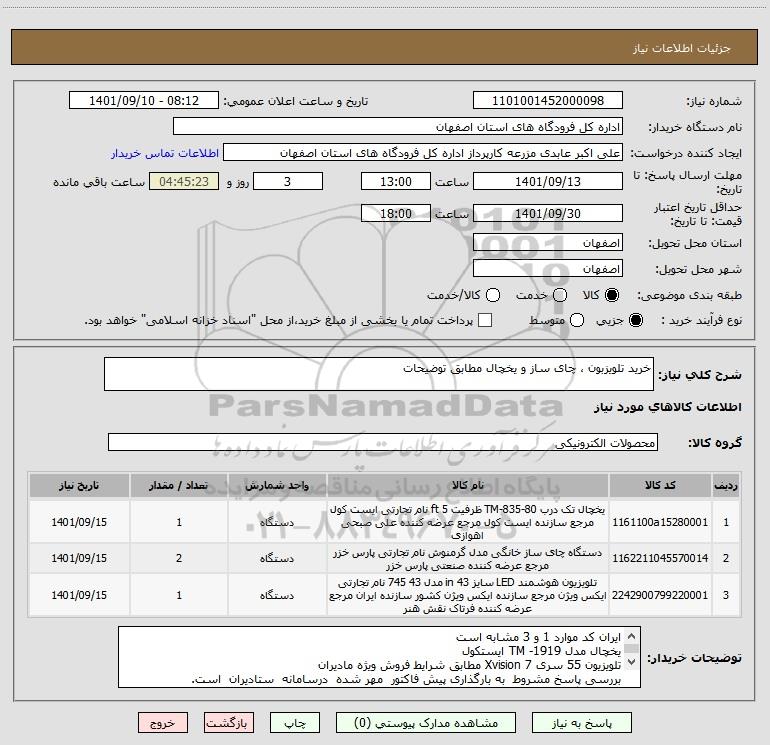This screenshot has height=745, width=770.
Task: Click the اطلاعات کالاهای مورد نیاز section title
Action: (667, 407)
